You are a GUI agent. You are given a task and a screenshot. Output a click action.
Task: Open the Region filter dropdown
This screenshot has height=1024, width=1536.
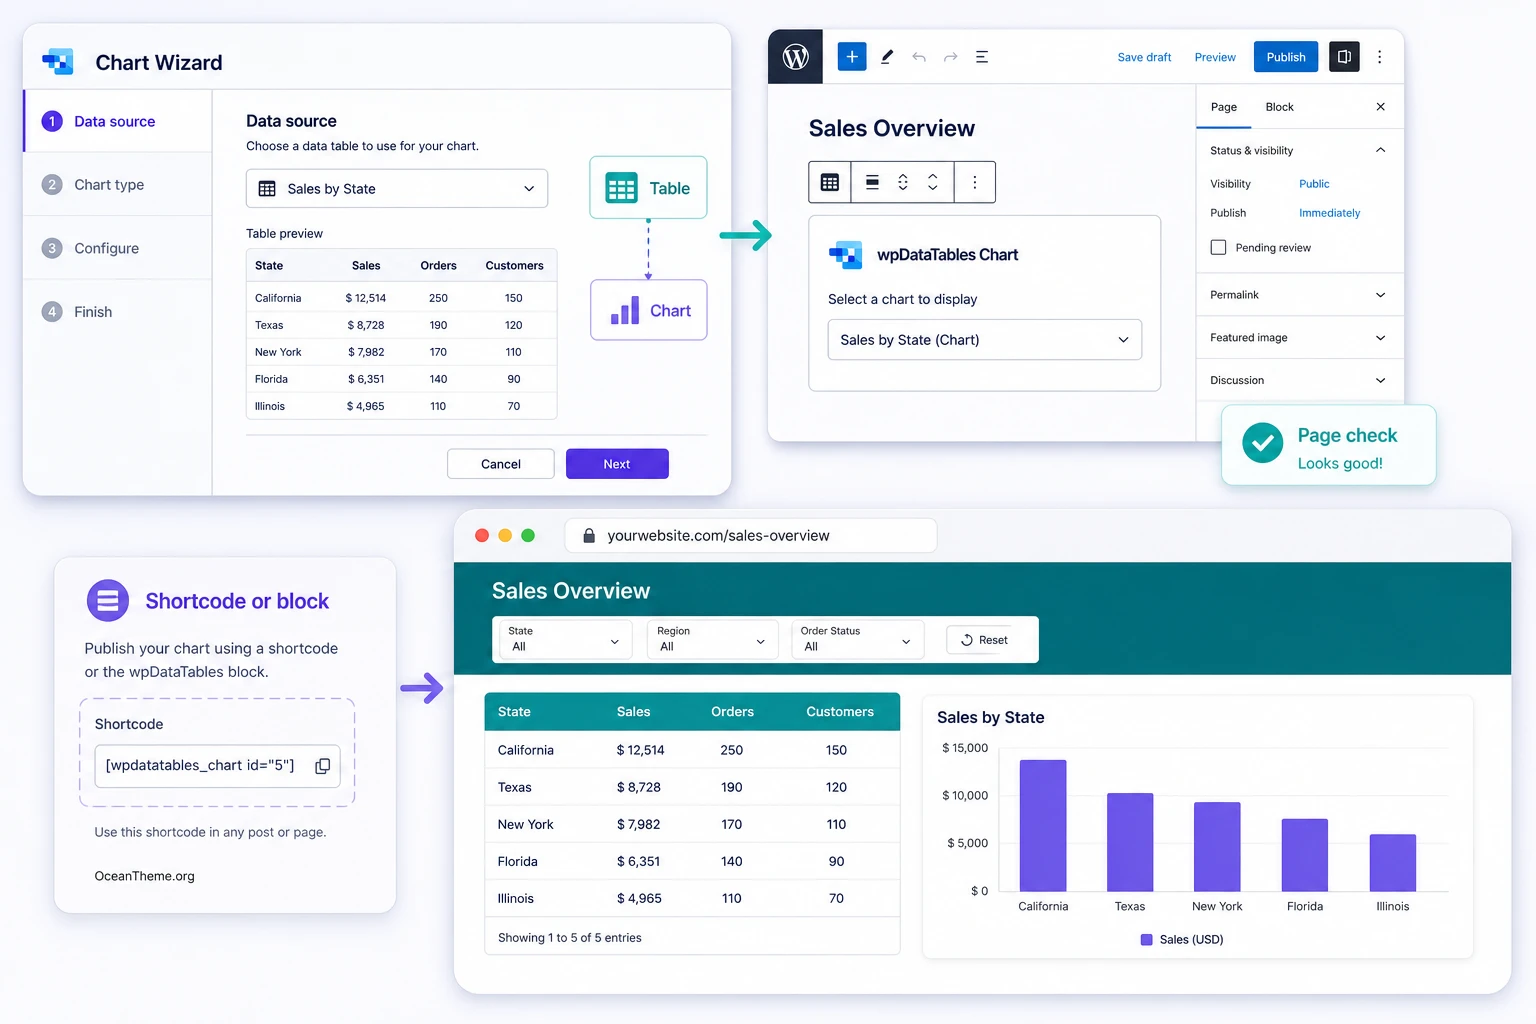pos(712,640)
